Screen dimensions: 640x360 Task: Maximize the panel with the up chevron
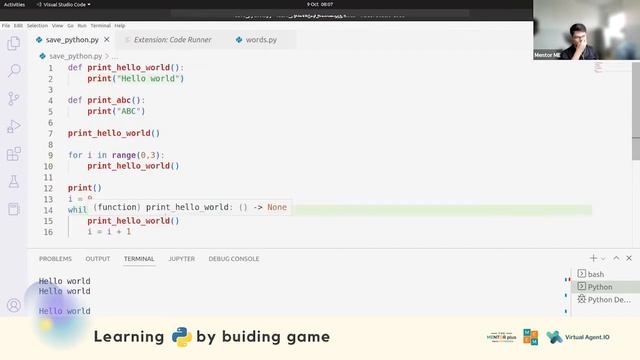[x=616, y=258]
